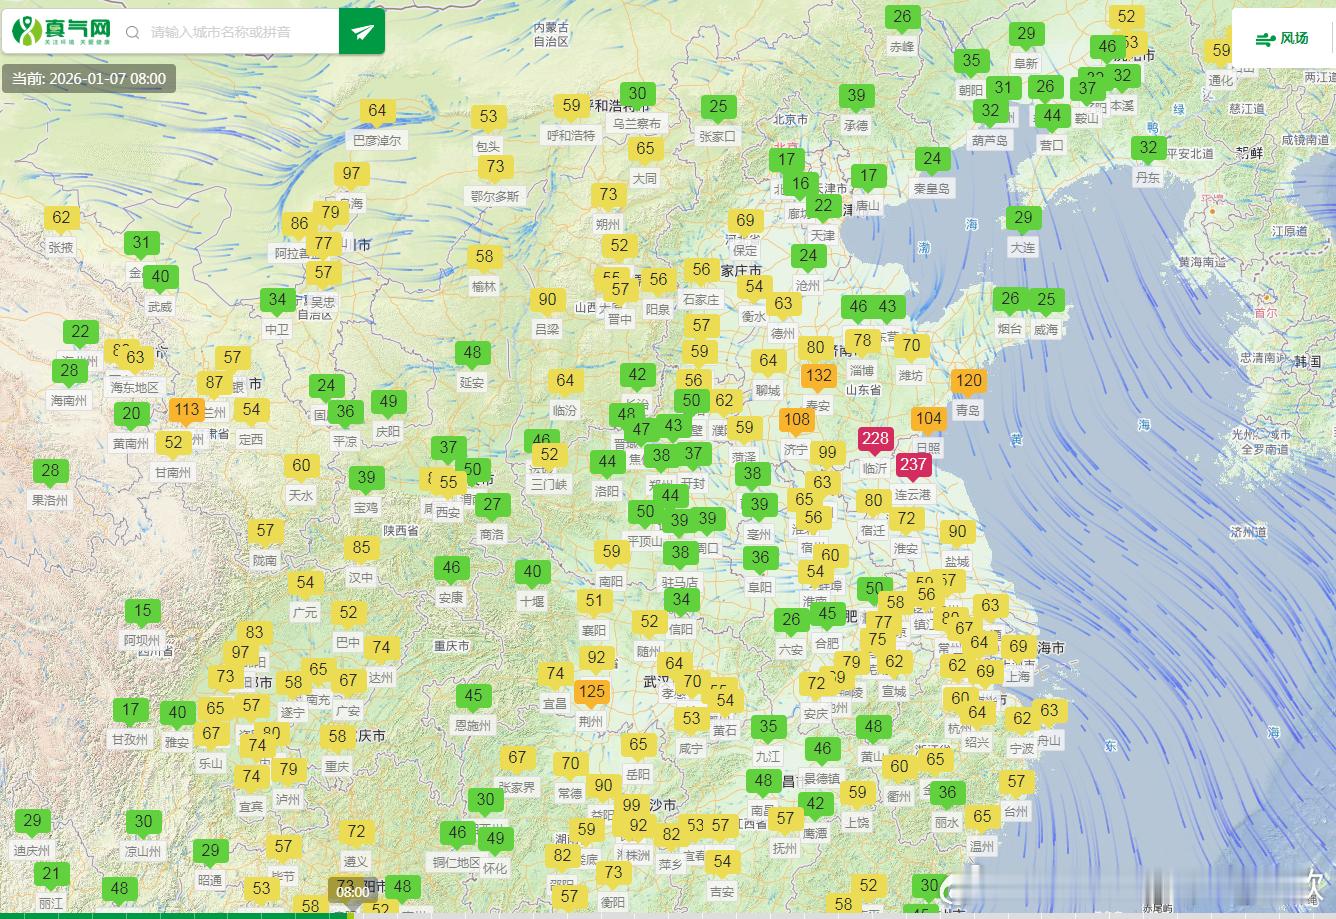Click the 真气网 logo

point(62,32)
